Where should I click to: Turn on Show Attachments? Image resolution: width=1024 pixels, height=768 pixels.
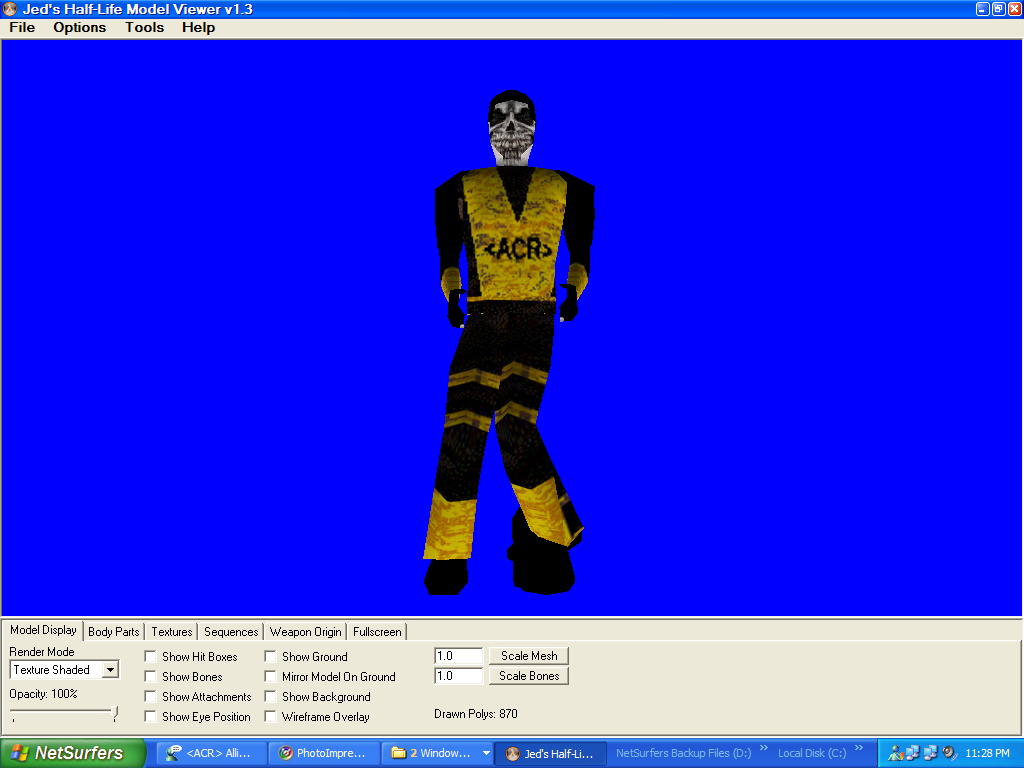(150, 697)
